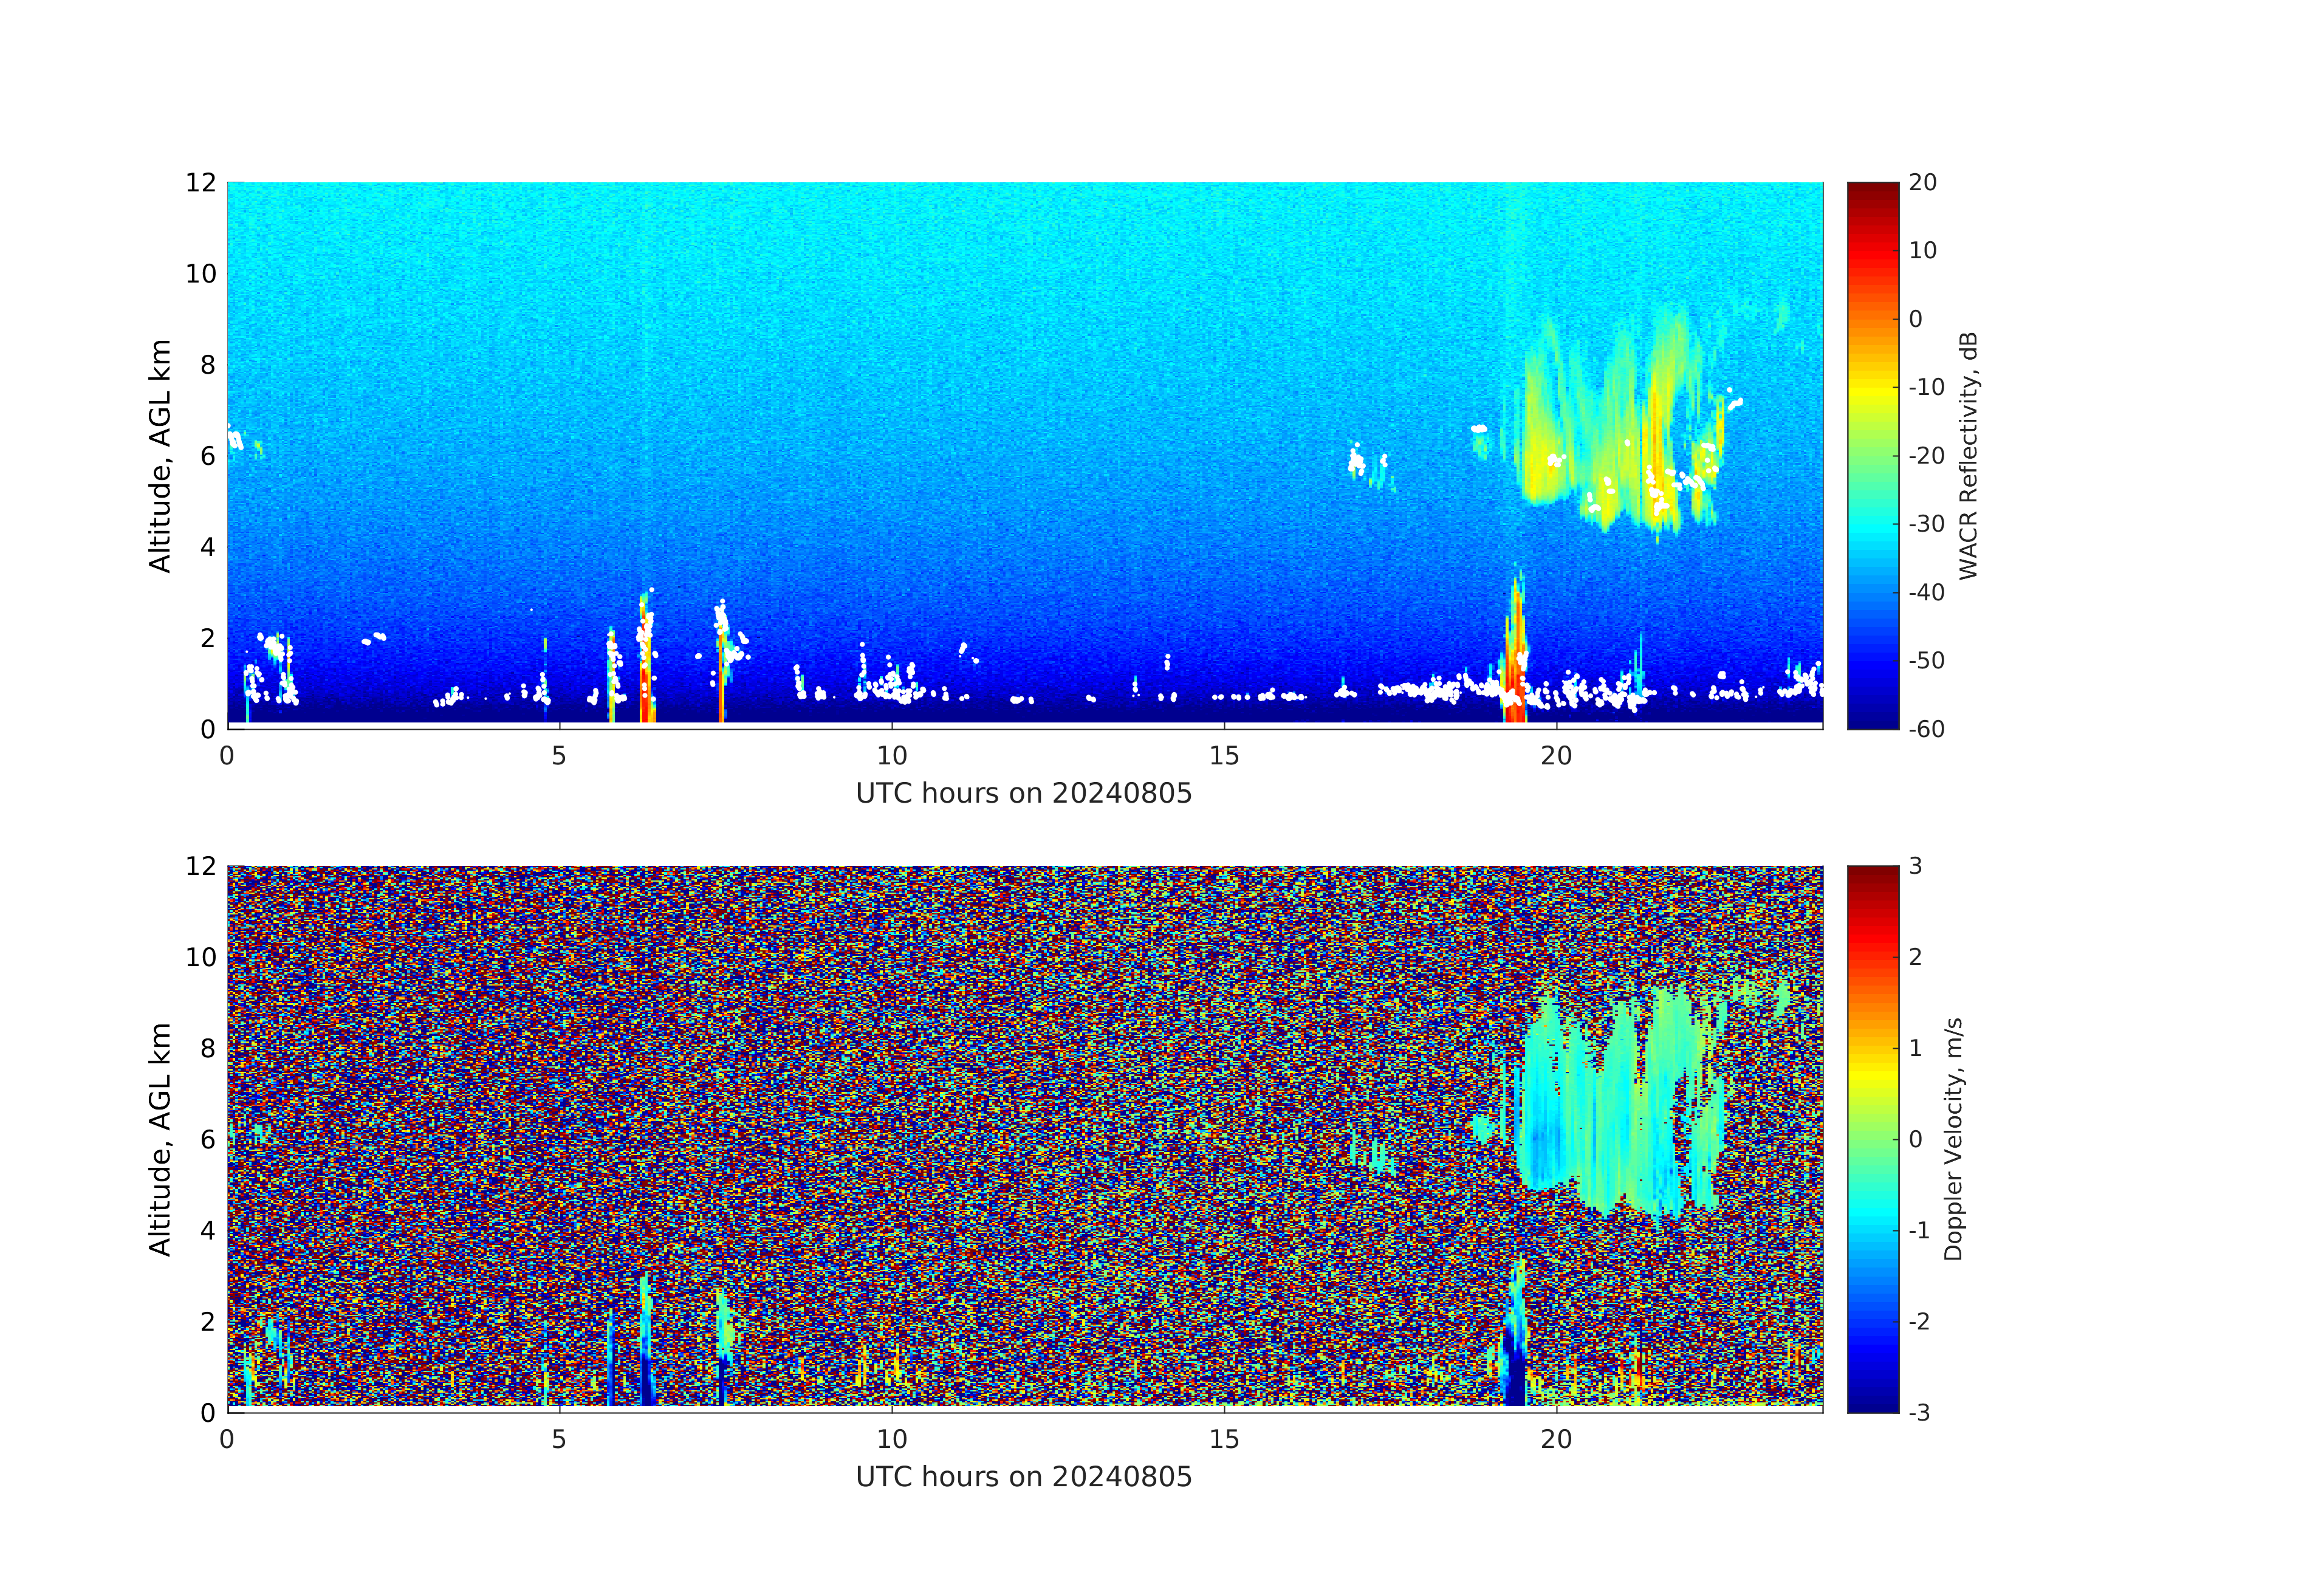Click the white dots cluster near hour 17 at 6 km
Viewport: 2324px width, 1595px height.
coord(1357,462)
